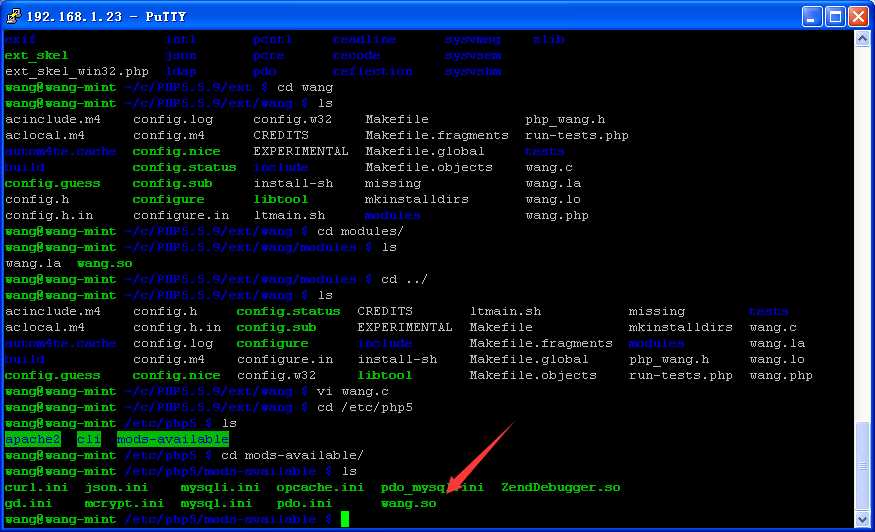Click the 'cd /etc/php5' command
875x532 pixels.
365,408
